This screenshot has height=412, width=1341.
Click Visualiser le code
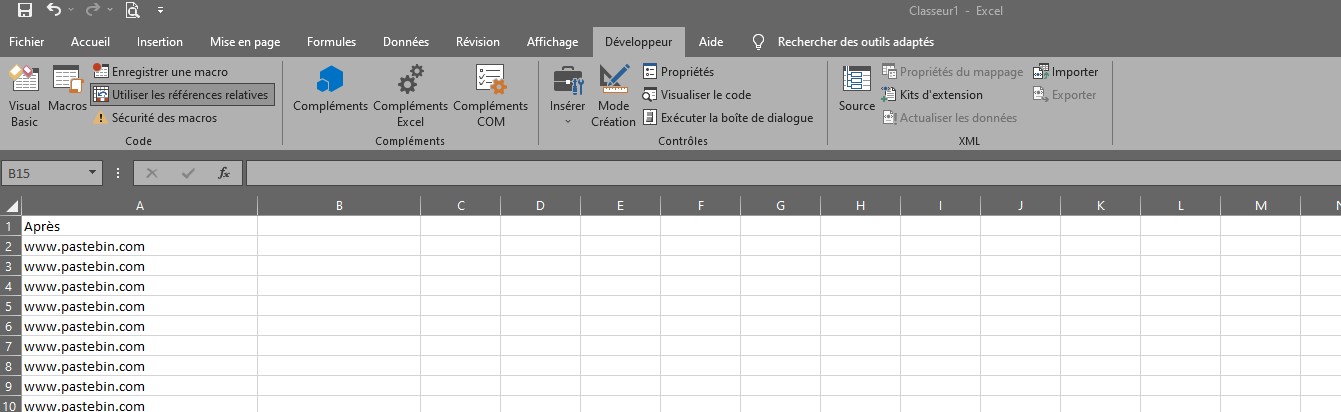(x=696, y=95)
